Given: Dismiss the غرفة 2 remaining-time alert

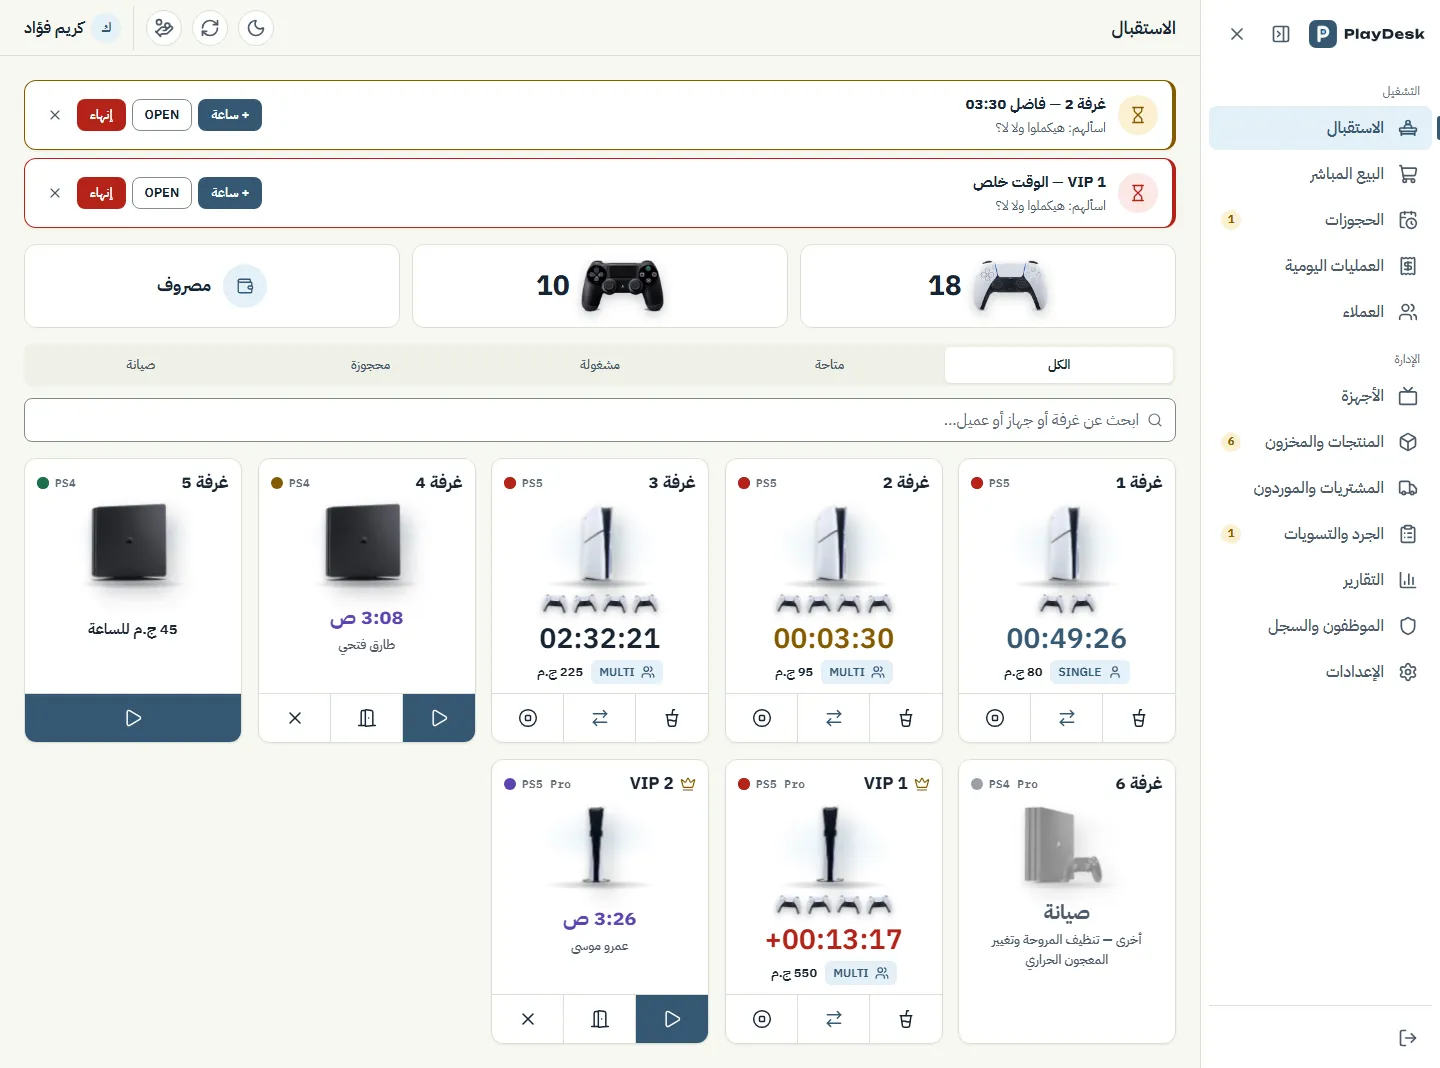Looking at the screenshot, I should click(x=55, y=115).
